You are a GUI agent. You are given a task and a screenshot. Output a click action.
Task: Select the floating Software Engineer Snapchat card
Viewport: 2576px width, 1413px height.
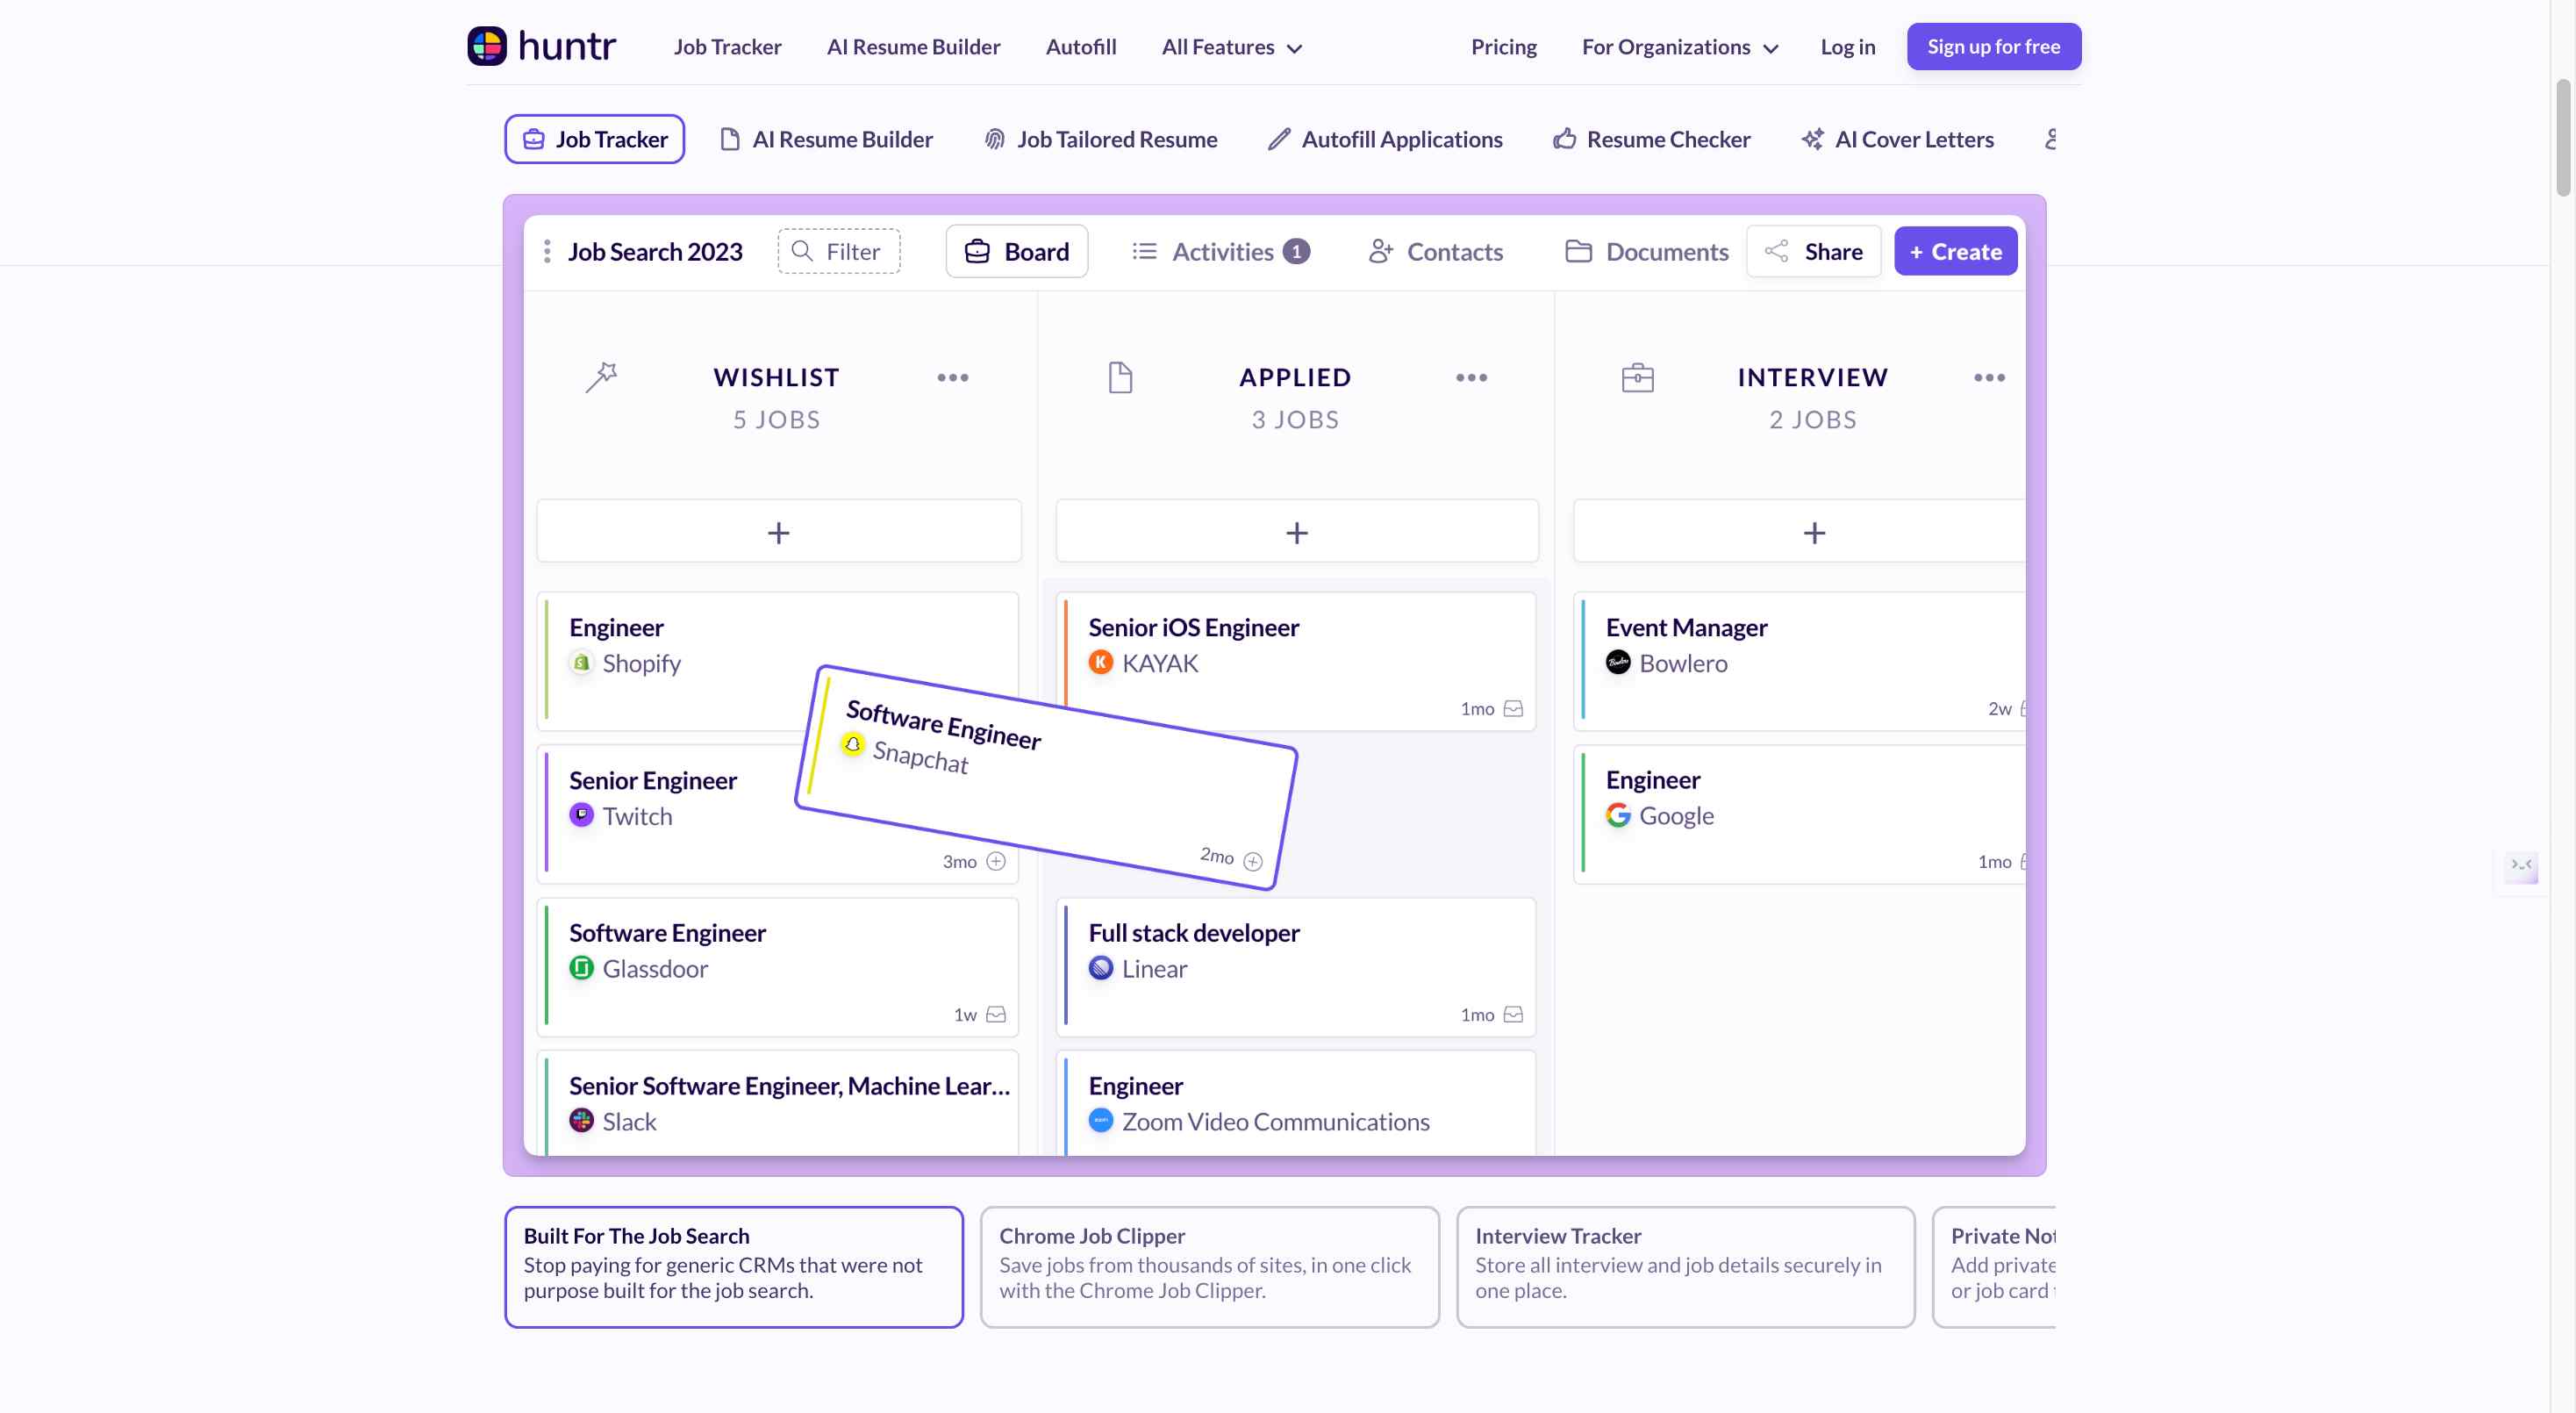(x=1046, y=778)
